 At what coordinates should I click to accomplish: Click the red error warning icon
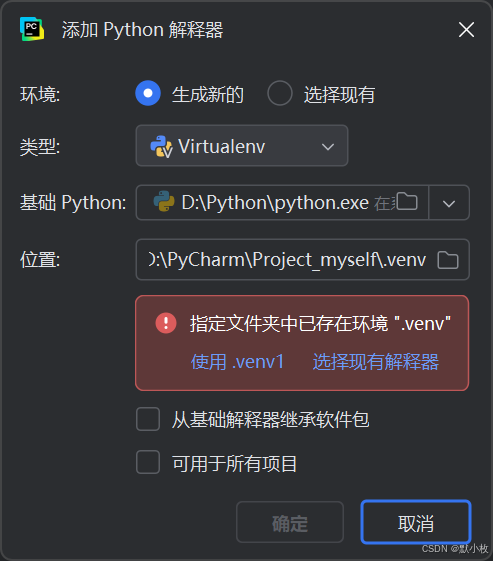[166, 323]
